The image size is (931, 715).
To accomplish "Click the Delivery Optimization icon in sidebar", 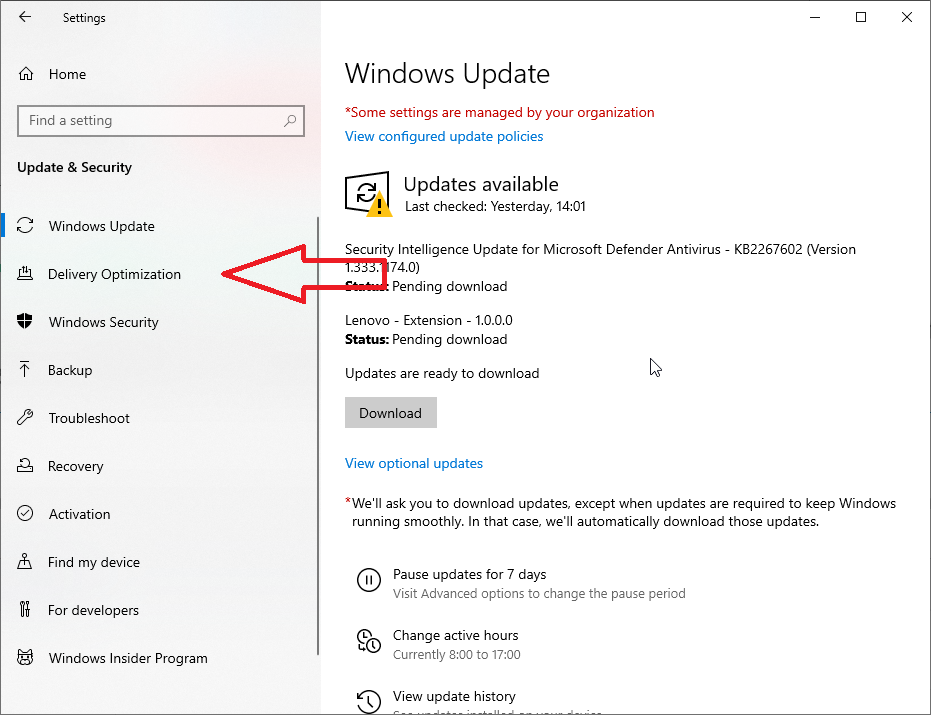I will (x=27, y=274).
